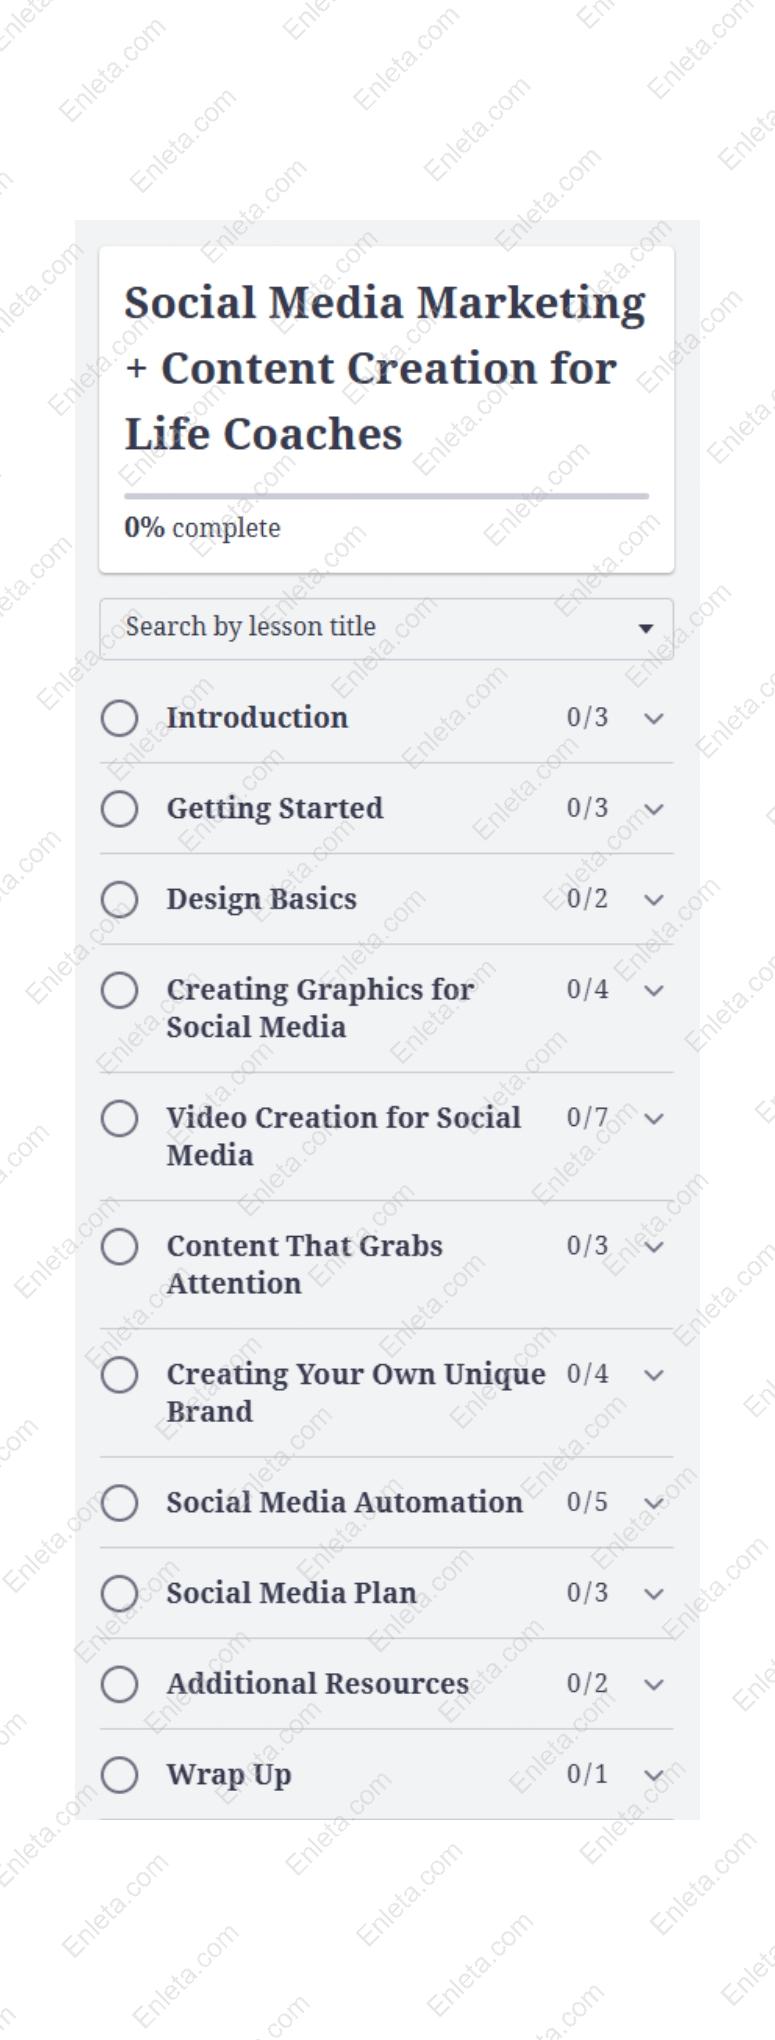Open the Getting Started section title
775x2040 pixels.
274,808
